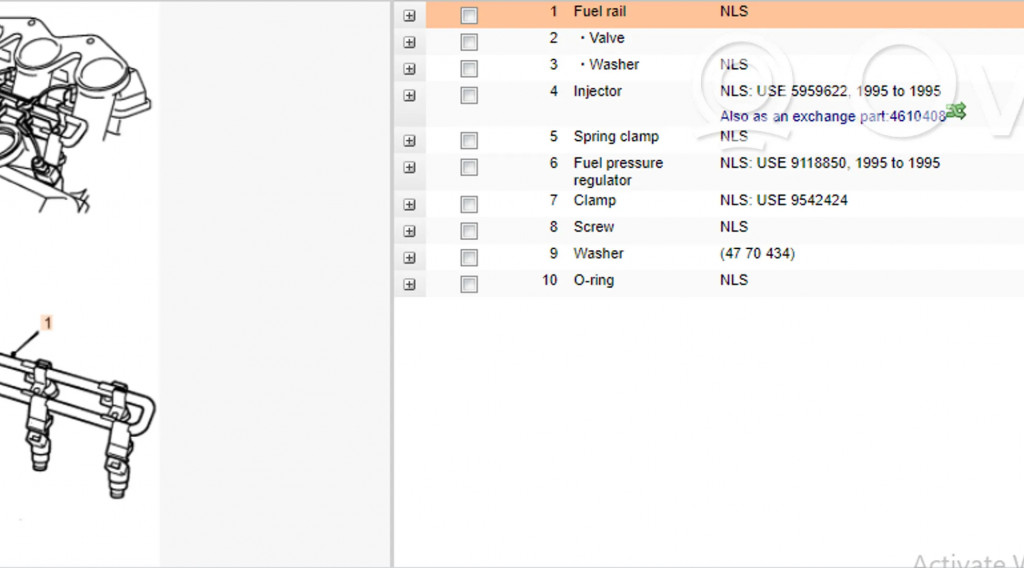
Task: Click the Washer part number (47 70 434)
Action: (x=757, y=253)
